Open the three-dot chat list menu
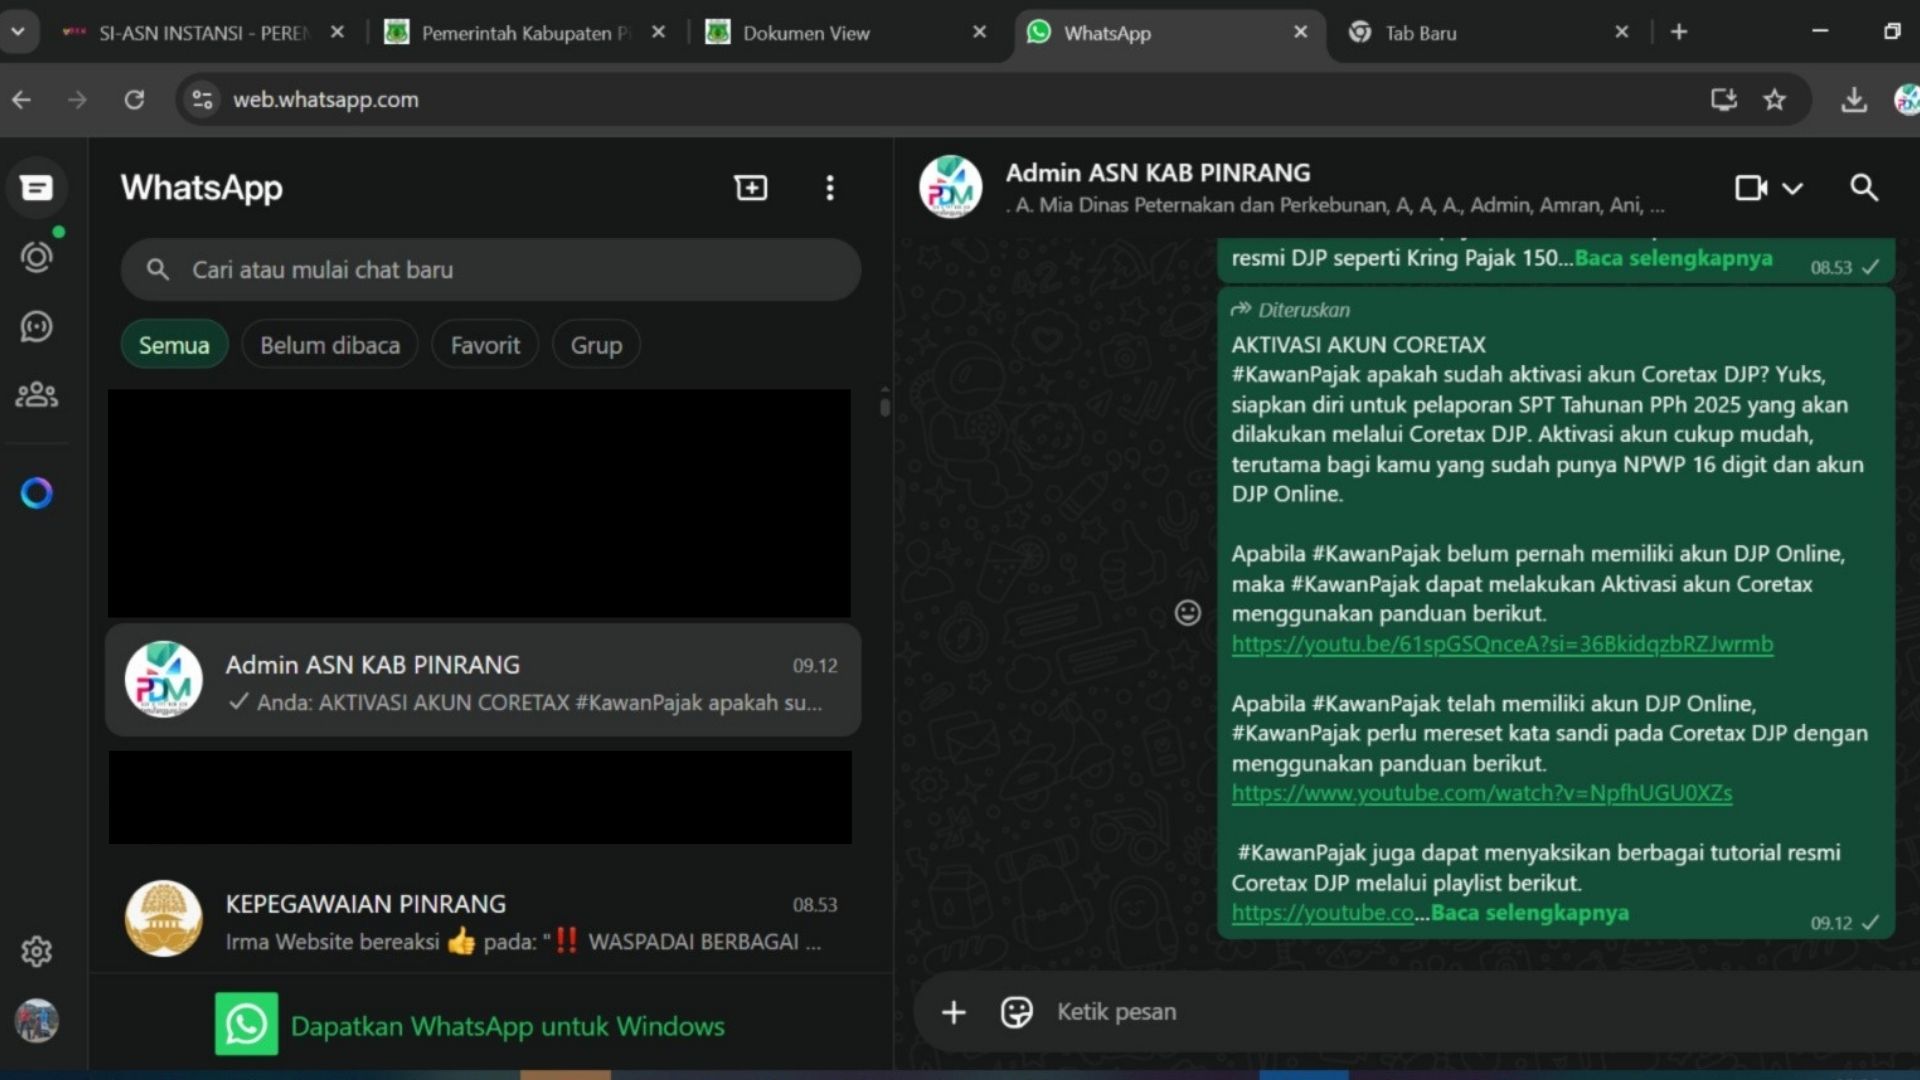The image size is (1920, 1080). (x=829, y=188)
